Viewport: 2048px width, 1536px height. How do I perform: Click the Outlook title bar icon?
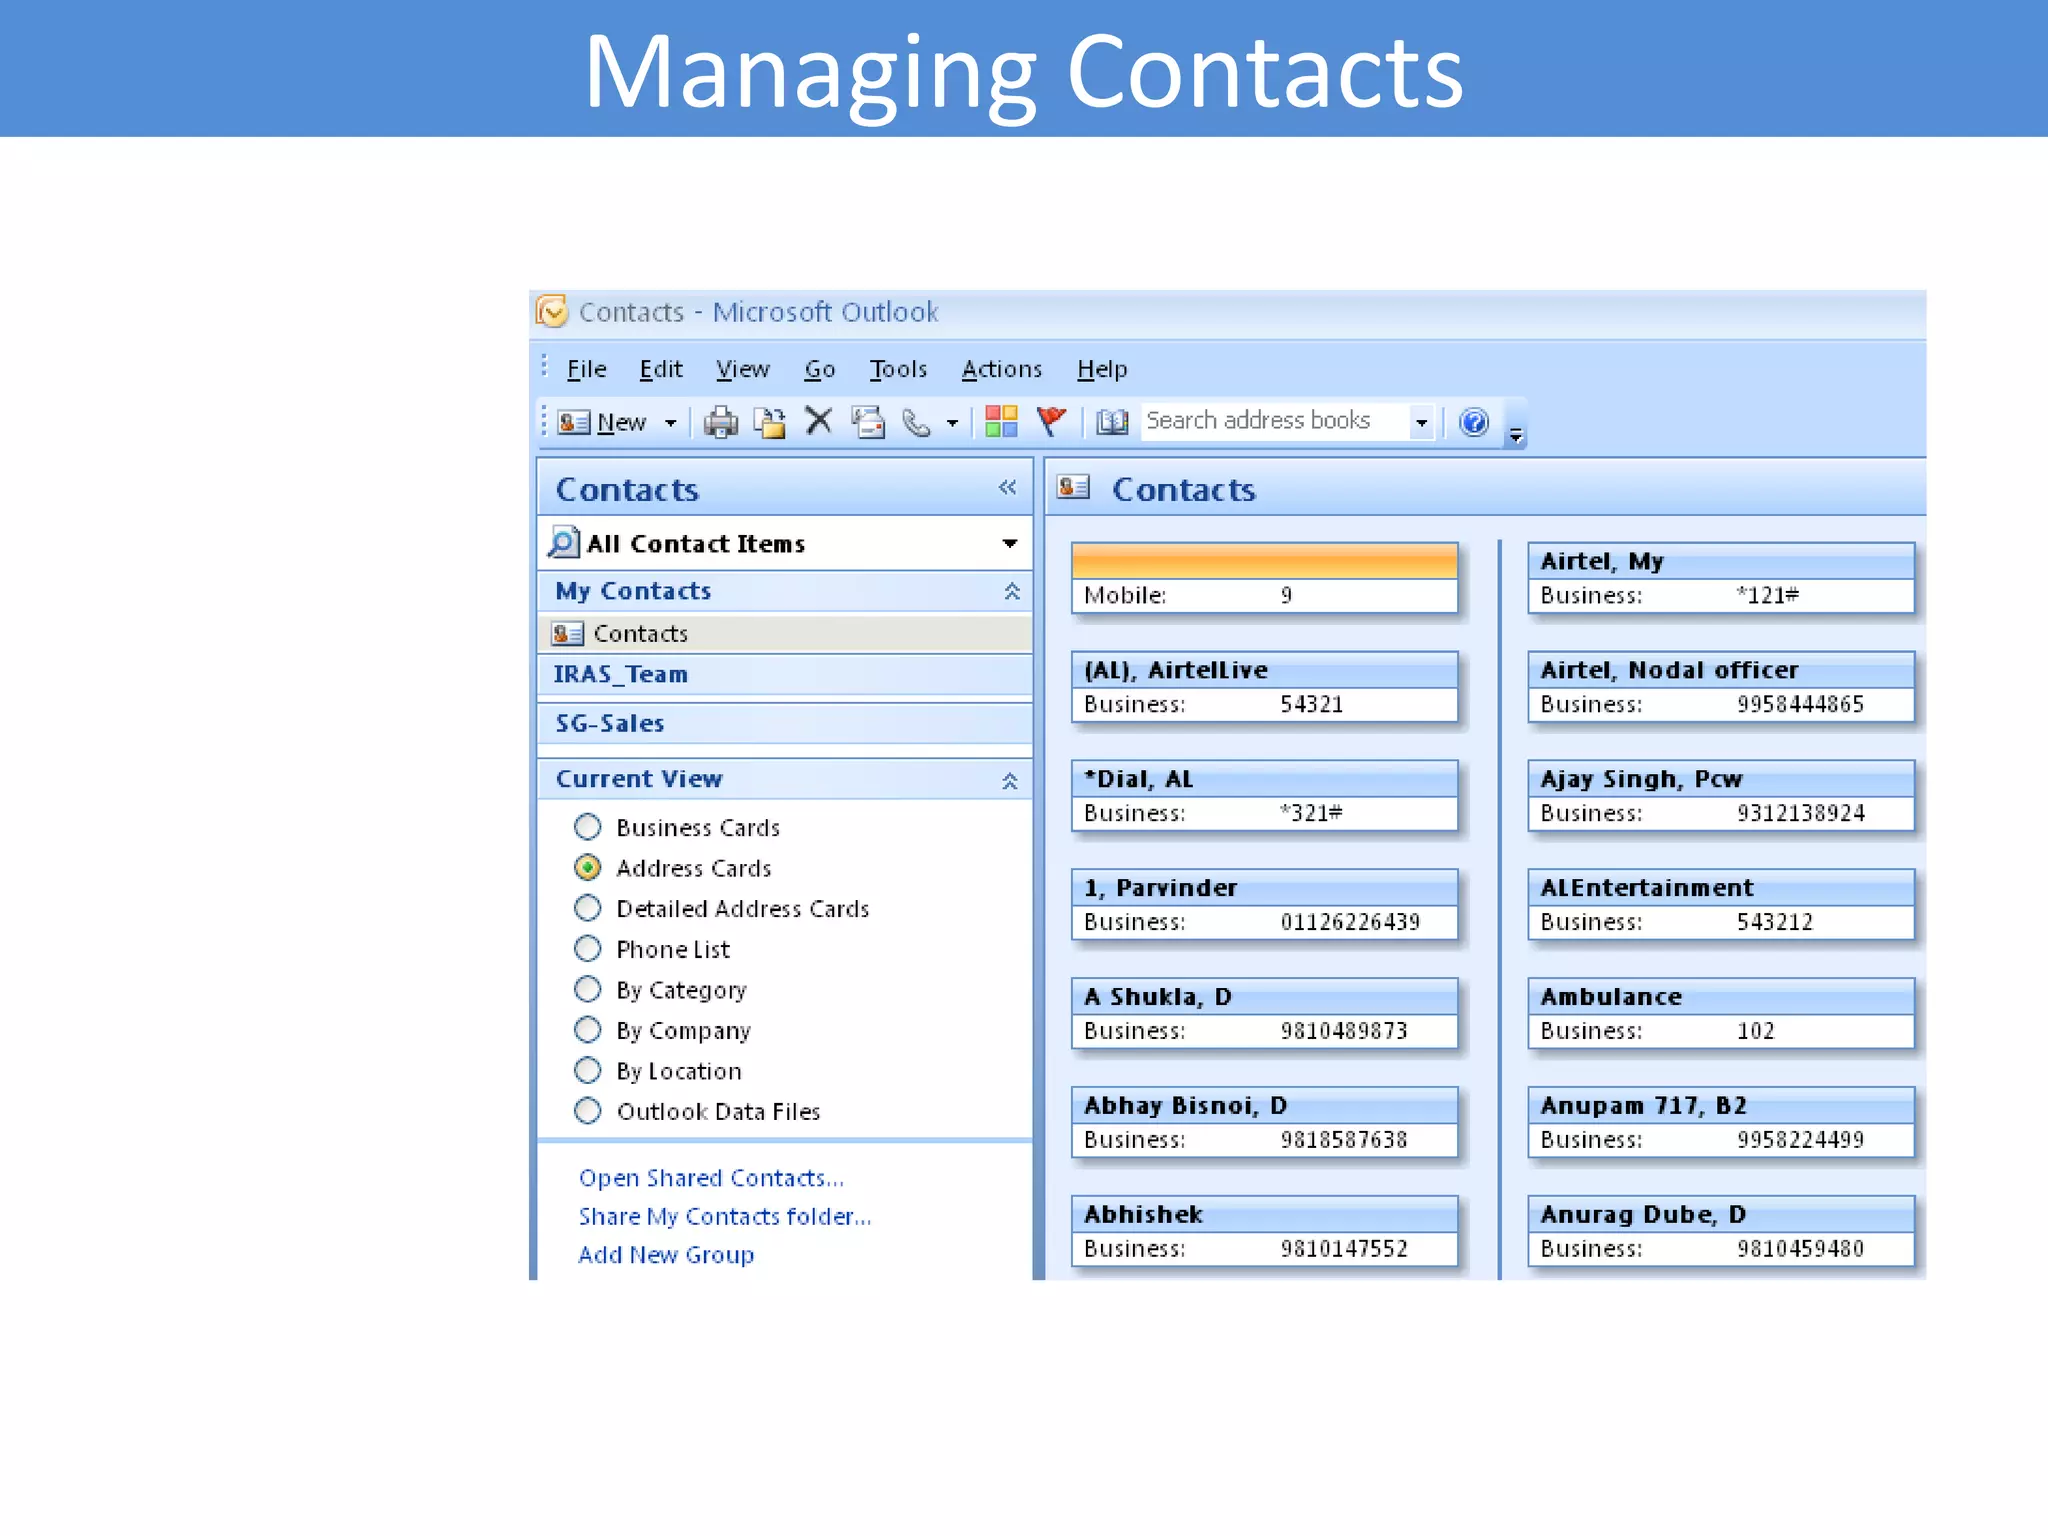[x=552, y=311]
